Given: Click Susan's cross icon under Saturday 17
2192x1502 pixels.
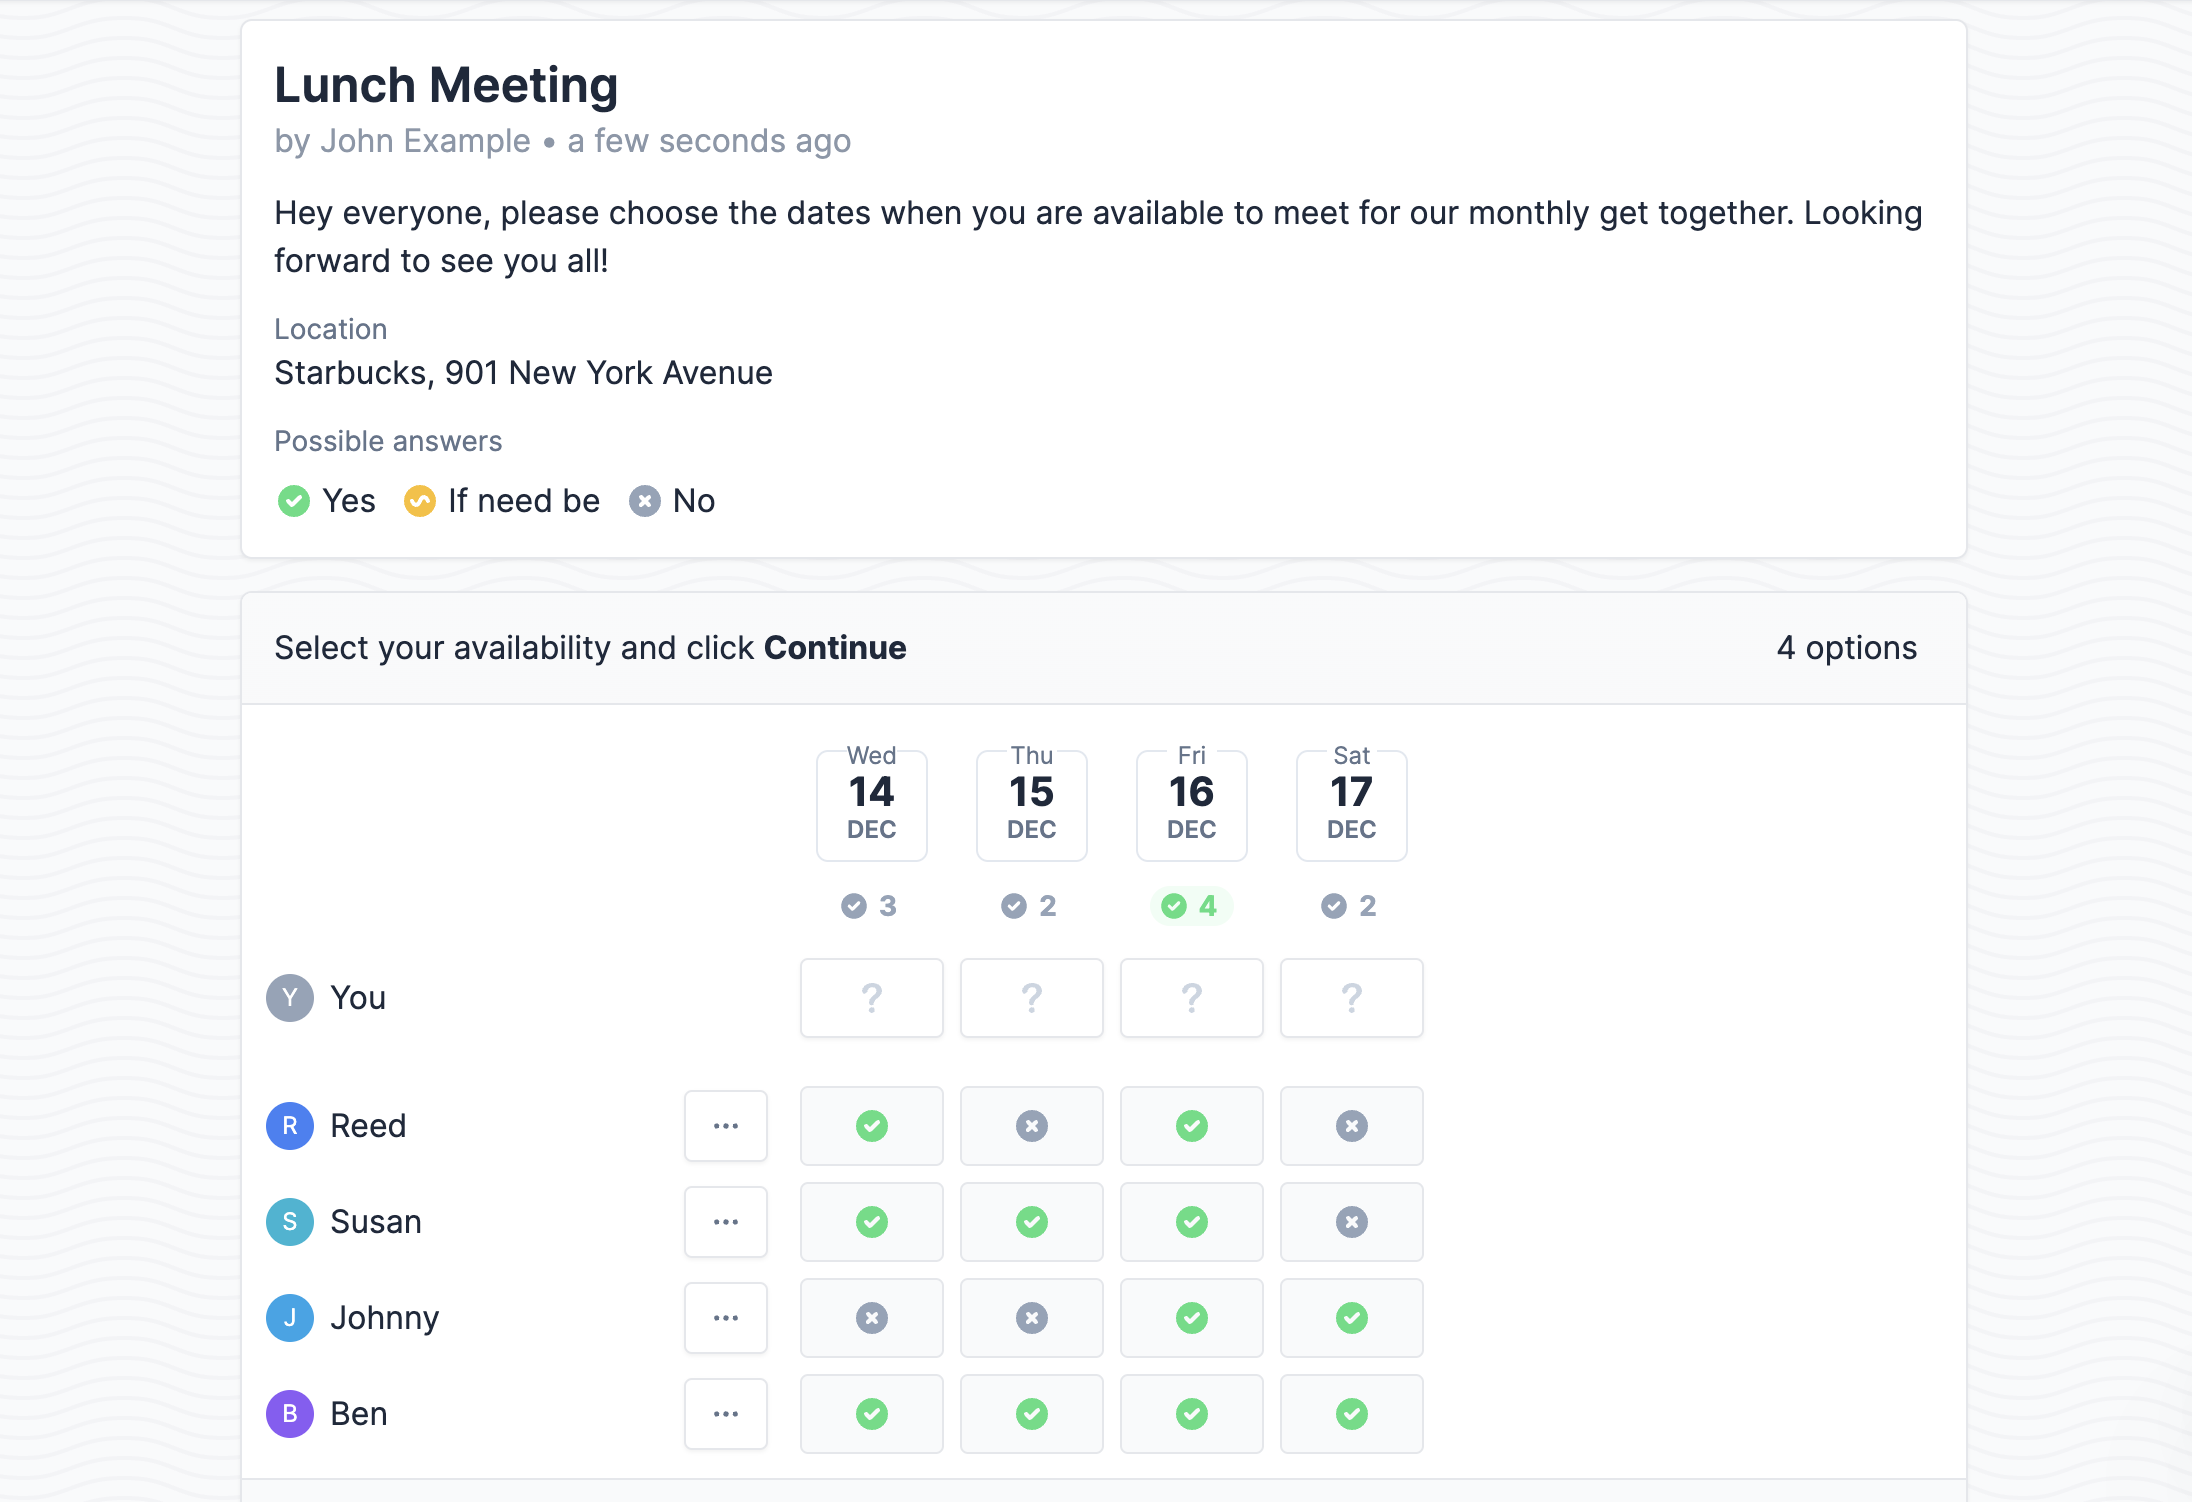Looking at the screenshot, I should 1351,1221.
